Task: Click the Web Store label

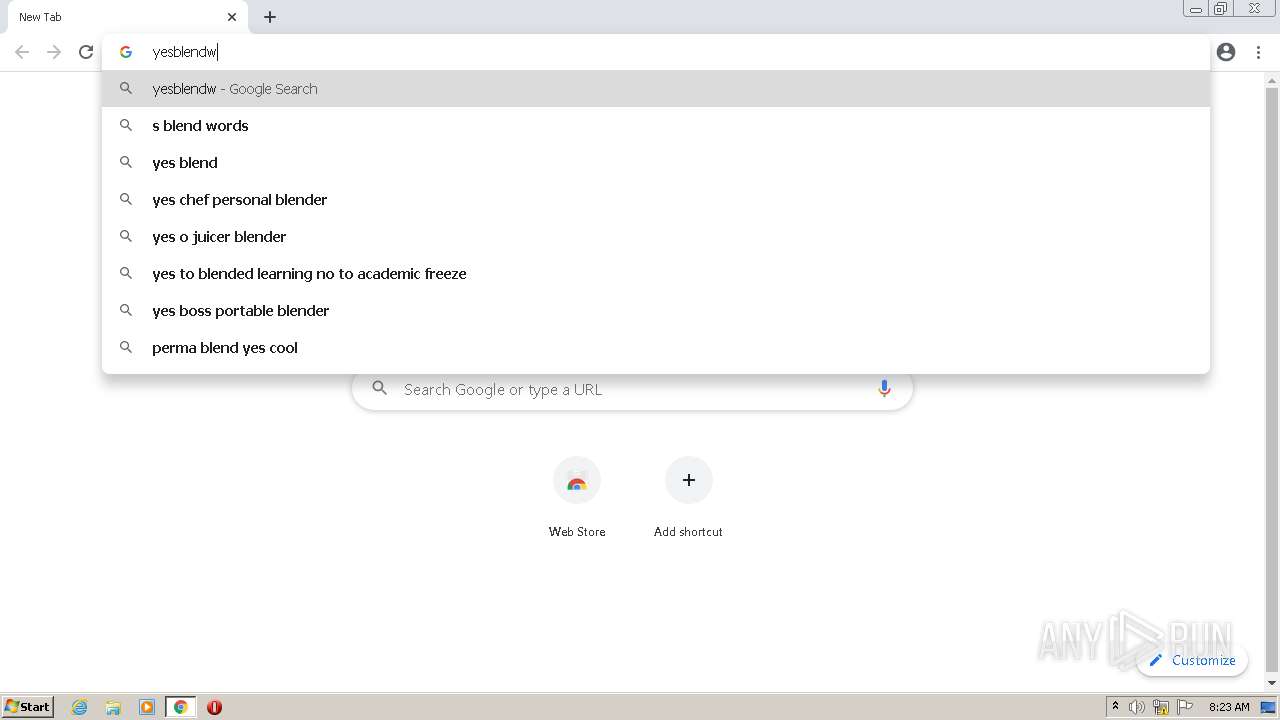Action: pos(577,532)
